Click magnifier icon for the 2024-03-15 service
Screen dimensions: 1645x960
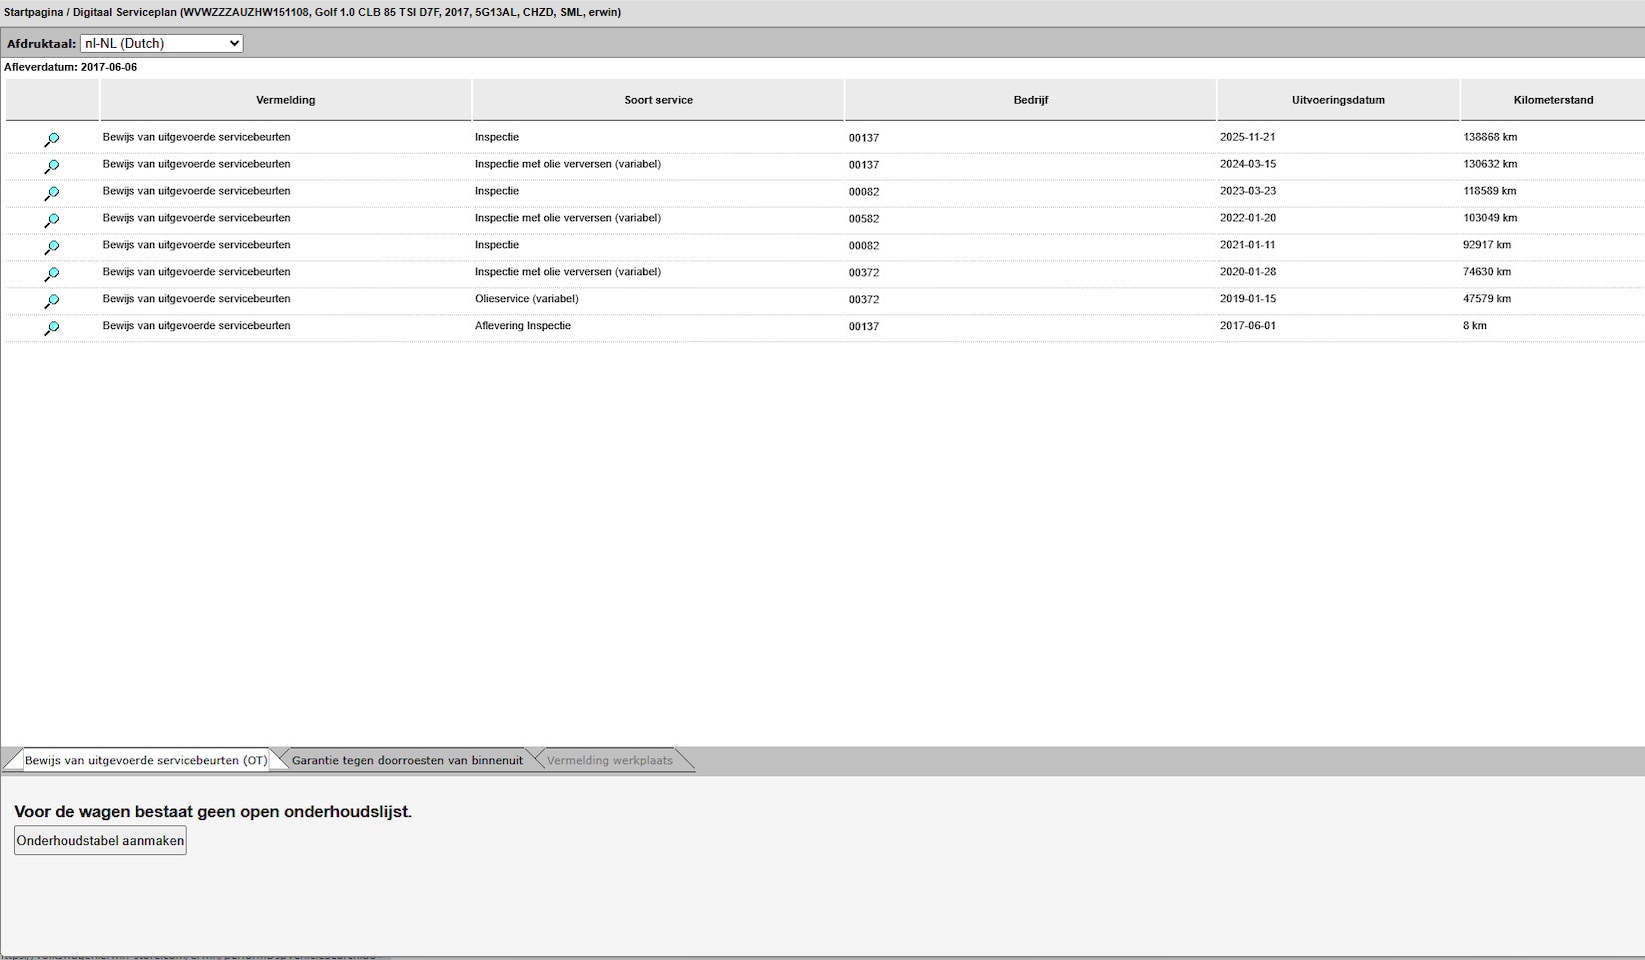click(52, 166)
